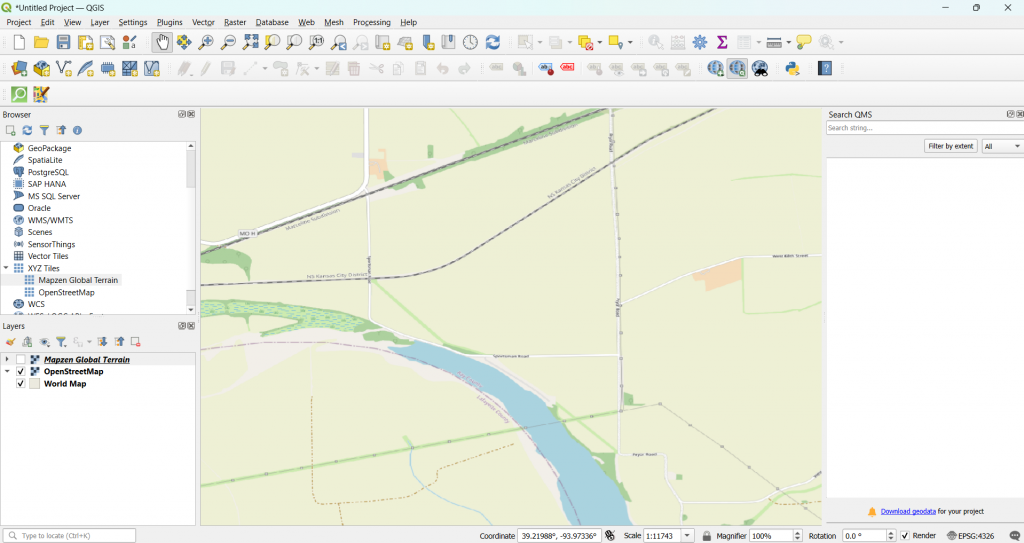Open the Plugins menu
Image resolution: width=1024 pixels, height=543 pixels.
169,22
